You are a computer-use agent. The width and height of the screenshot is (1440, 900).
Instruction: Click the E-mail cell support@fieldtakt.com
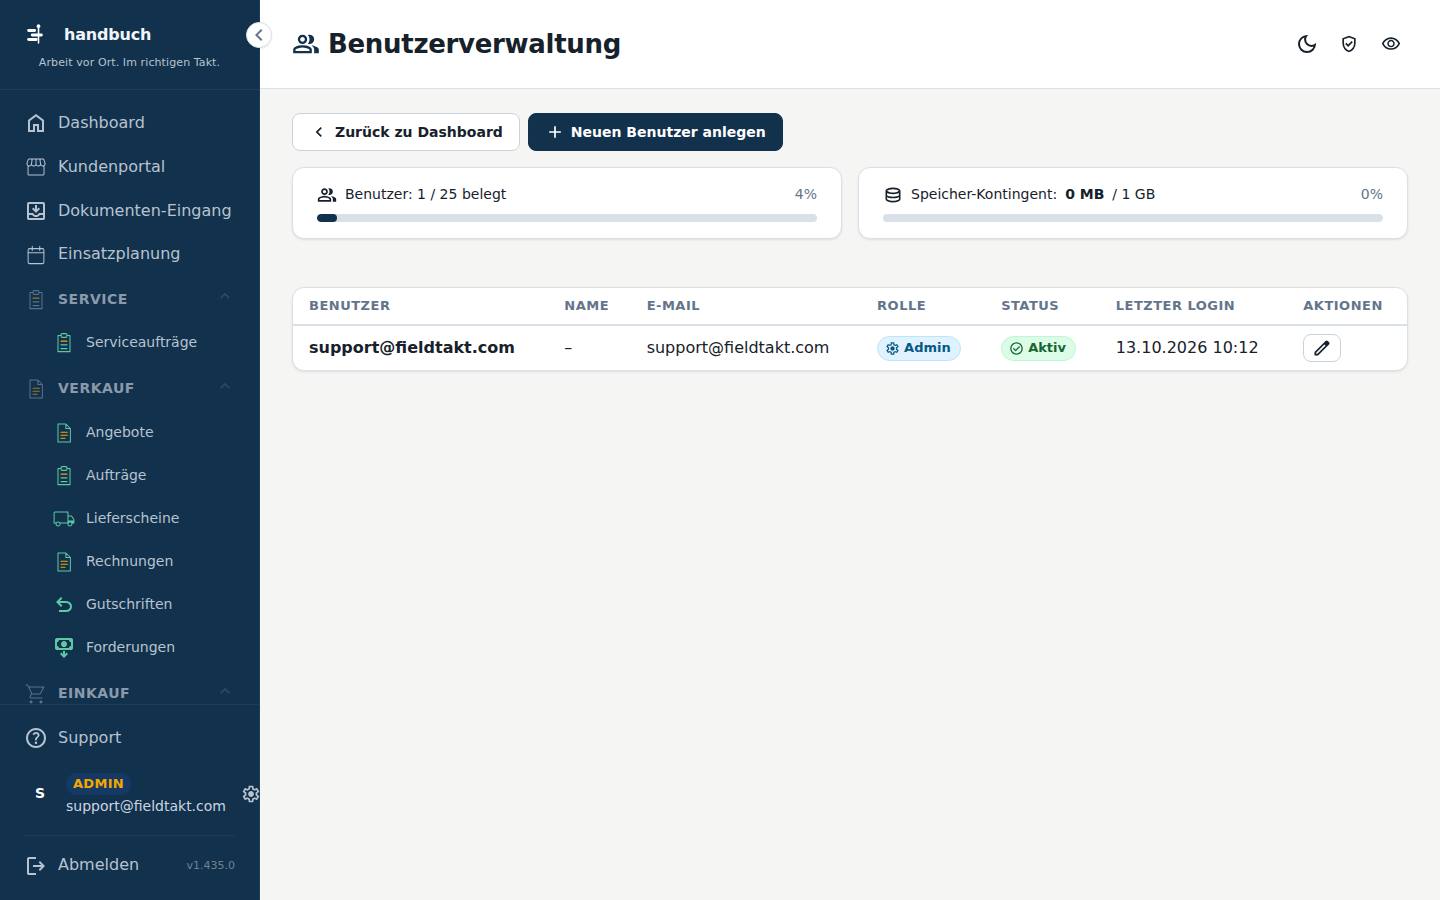(x=738, y=348)
